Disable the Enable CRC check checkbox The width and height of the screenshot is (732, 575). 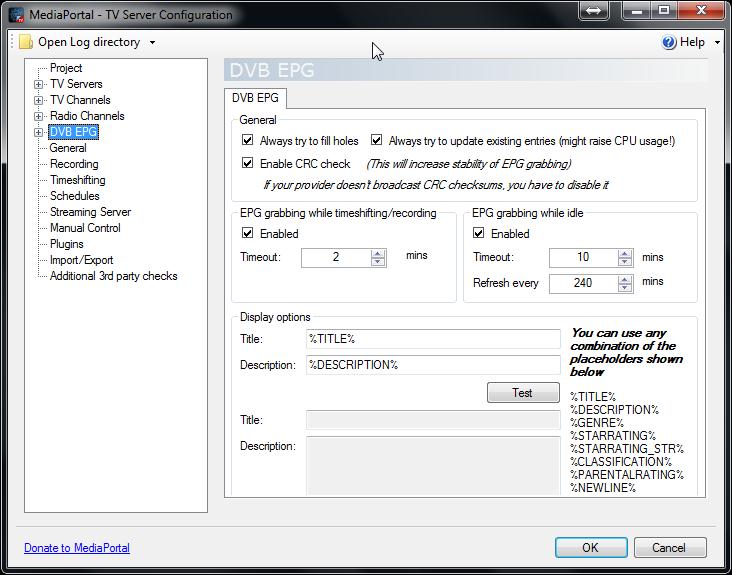click(247, 163)
